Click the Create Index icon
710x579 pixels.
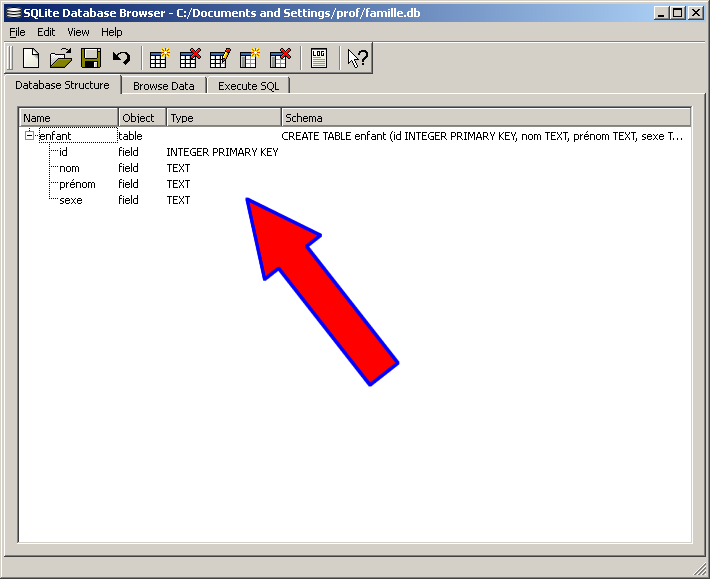250,58
